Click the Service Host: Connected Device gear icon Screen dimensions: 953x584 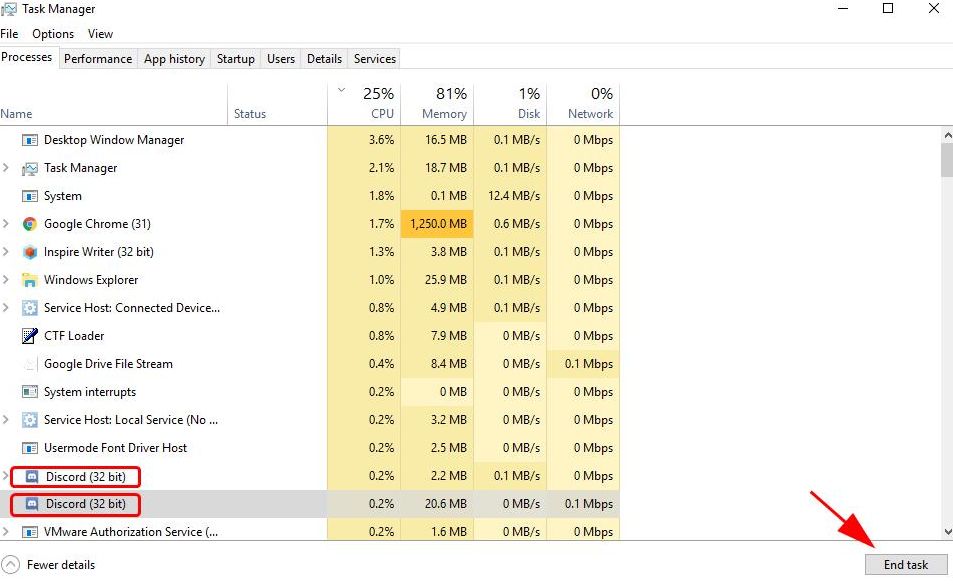coord(30,308)
